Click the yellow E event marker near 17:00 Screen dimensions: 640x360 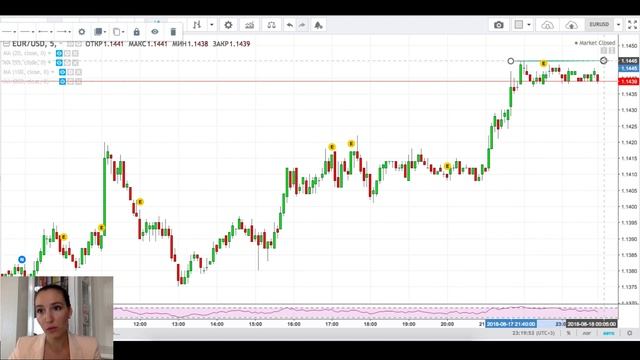(x=332, y=147)
